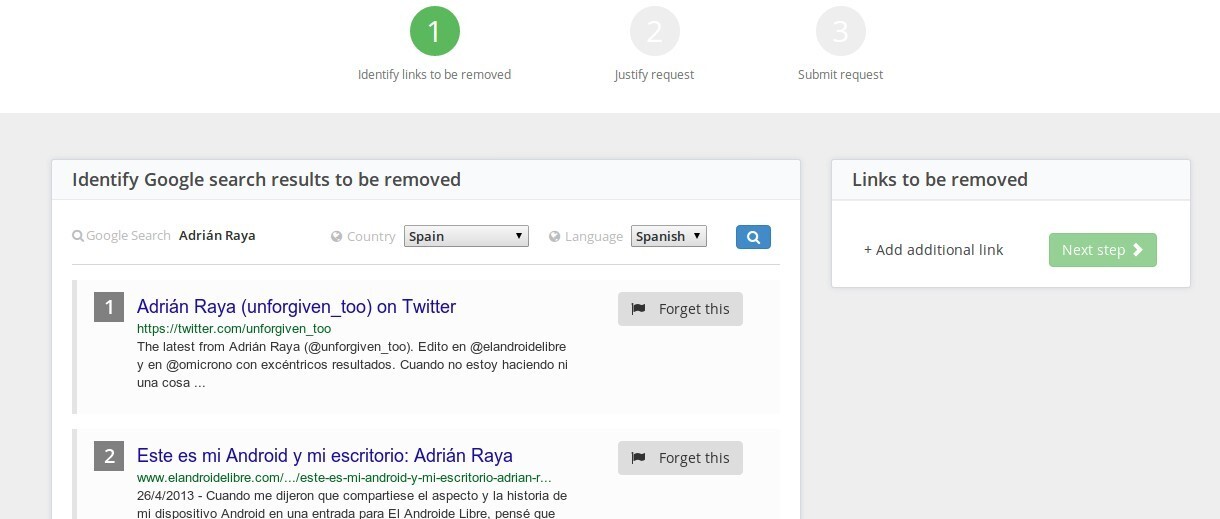Click the Next step button
Viewport: 1220px width, 519px height.
coord(1102,250)
